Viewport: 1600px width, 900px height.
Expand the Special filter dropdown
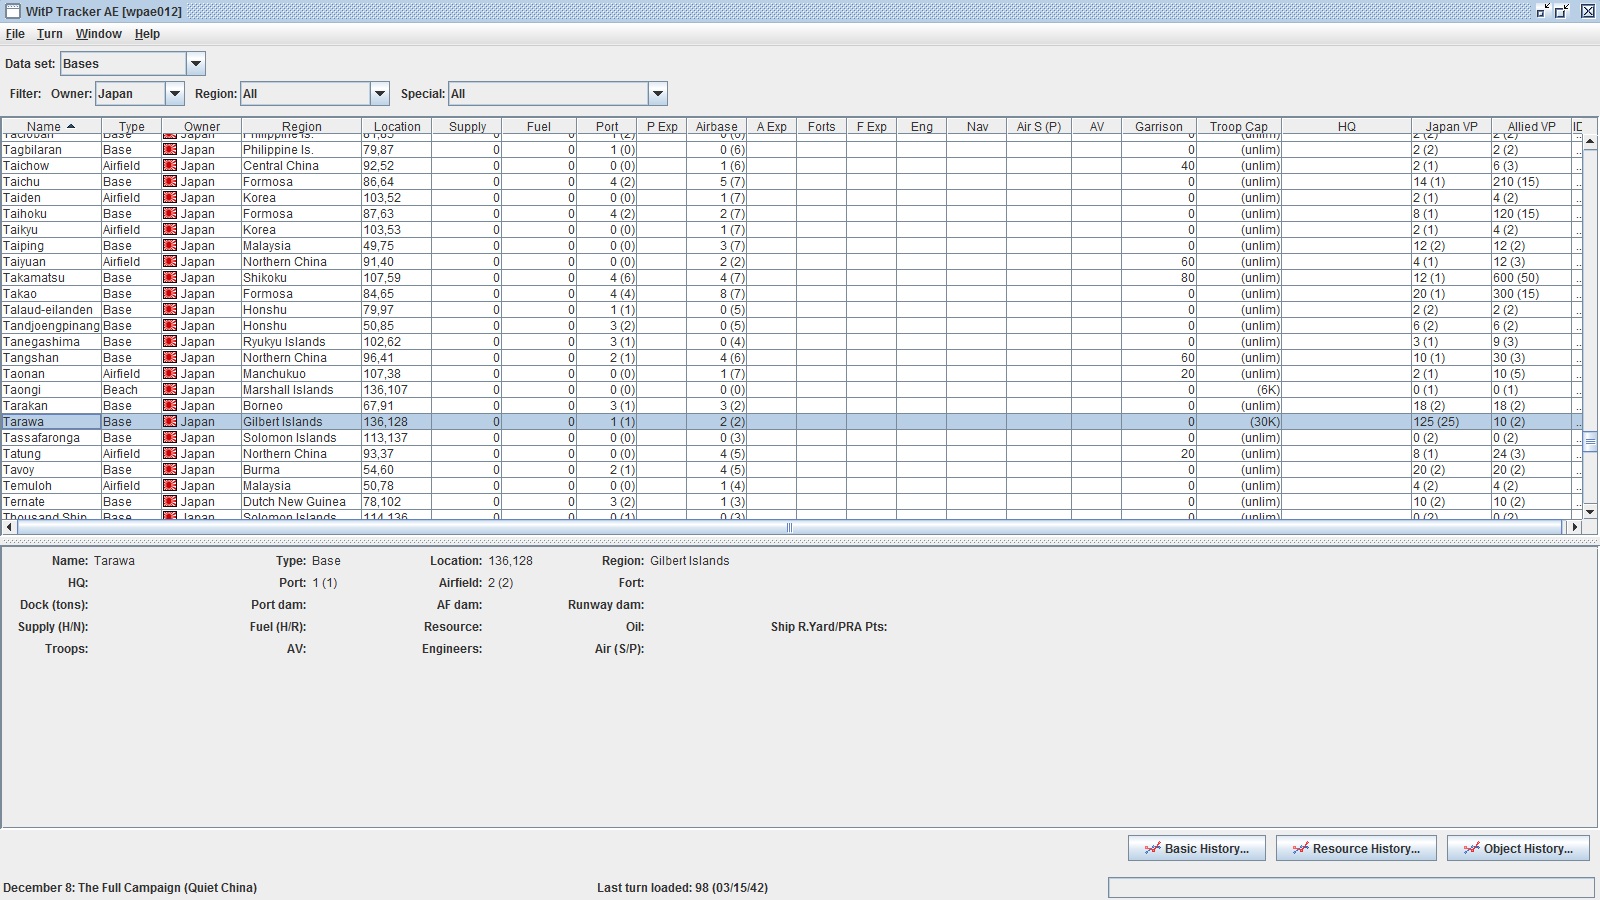point(658,94)
